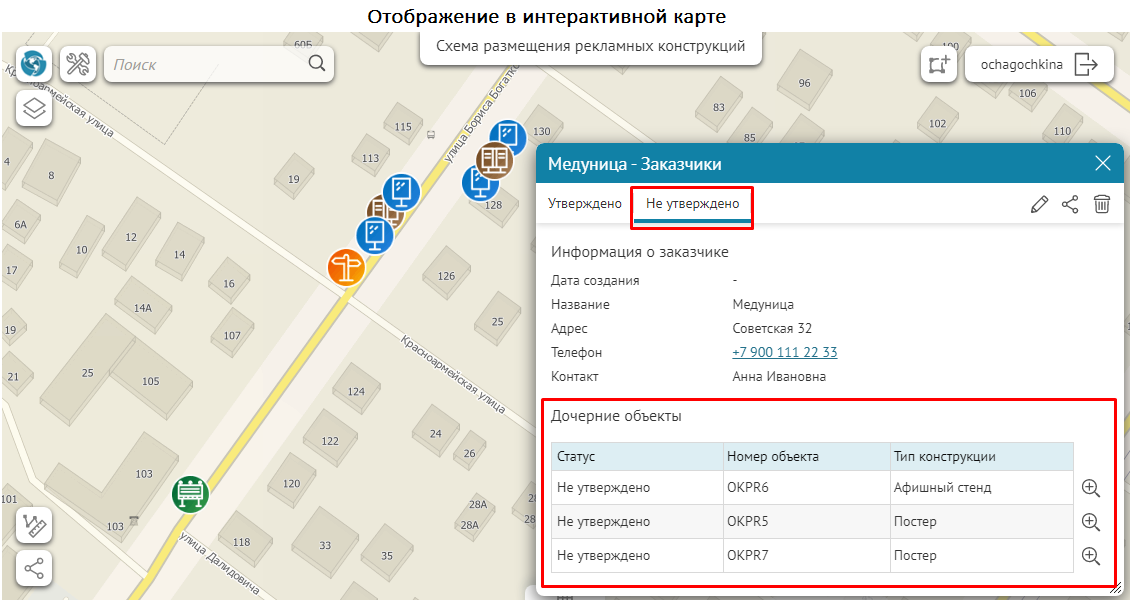
Task: Type in the Поиск search field
Action: click(x=205, y=65)
